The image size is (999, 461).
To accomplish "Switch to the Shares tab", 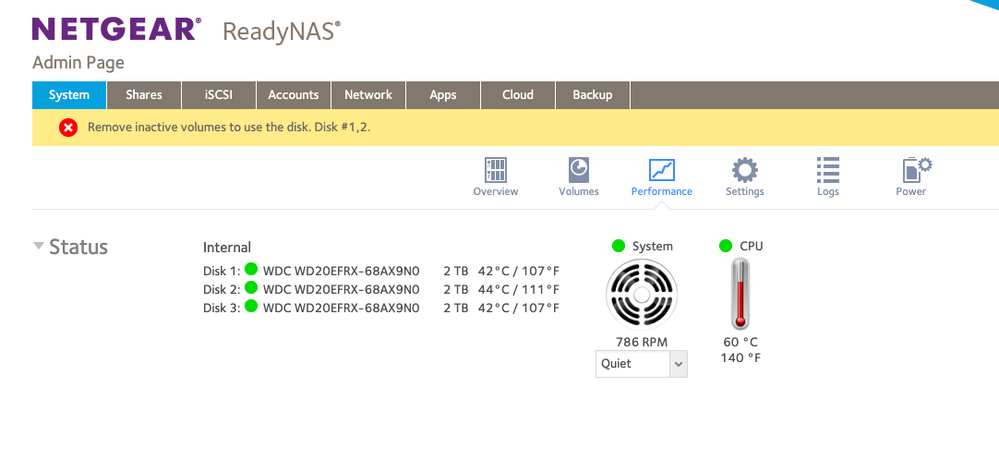I will [144, 95].
